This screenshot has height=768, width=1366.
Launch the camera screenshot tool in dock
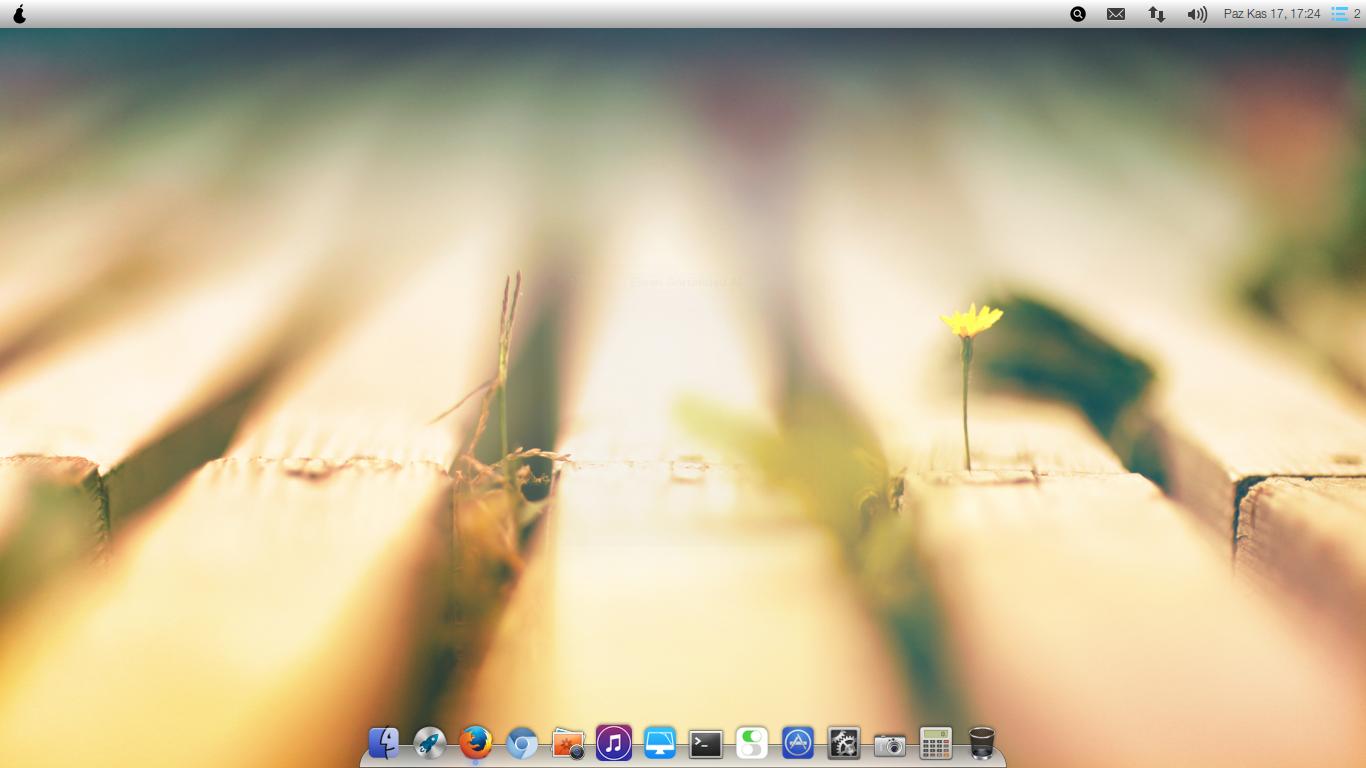point(890,745)
